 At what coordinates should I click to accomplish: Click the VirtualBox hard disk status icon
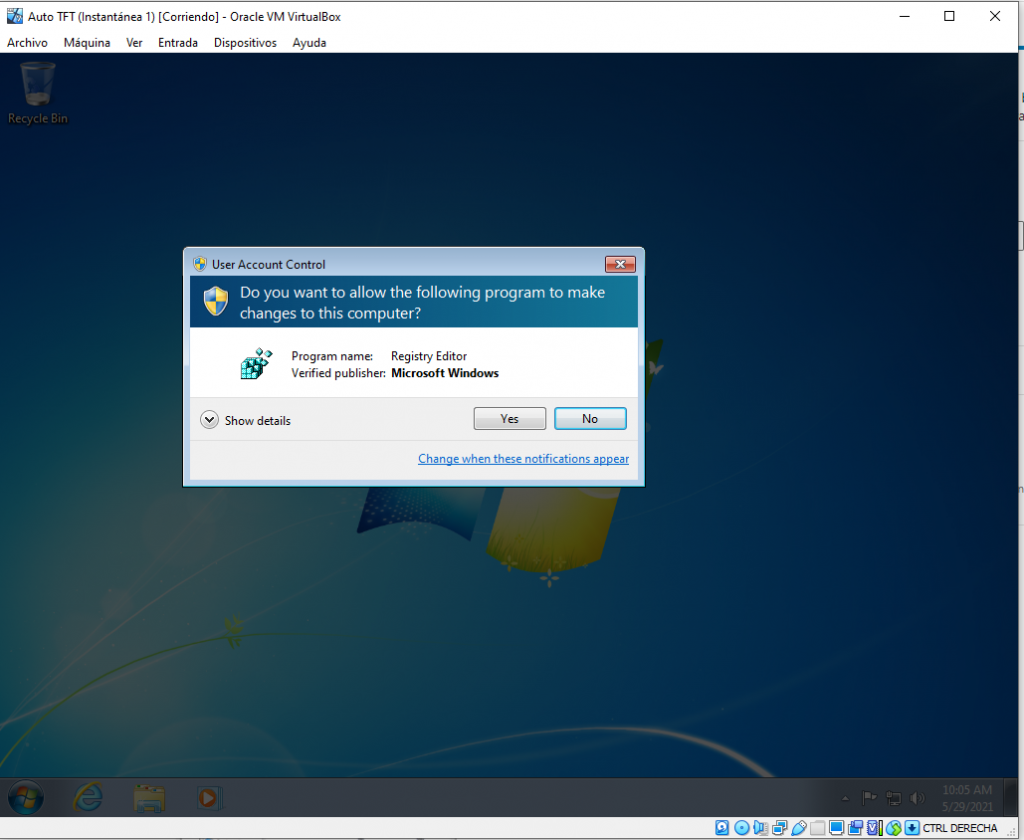[722, 828]
